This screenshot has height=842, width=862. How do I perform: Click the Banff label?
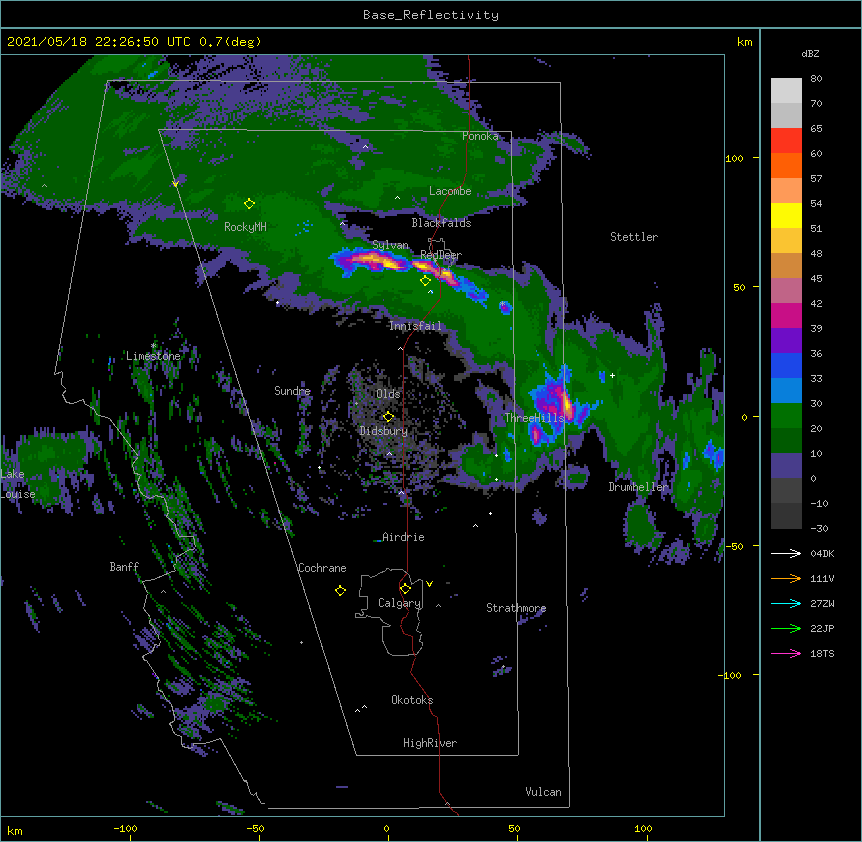pyautogui.click(x=124, y=567)
